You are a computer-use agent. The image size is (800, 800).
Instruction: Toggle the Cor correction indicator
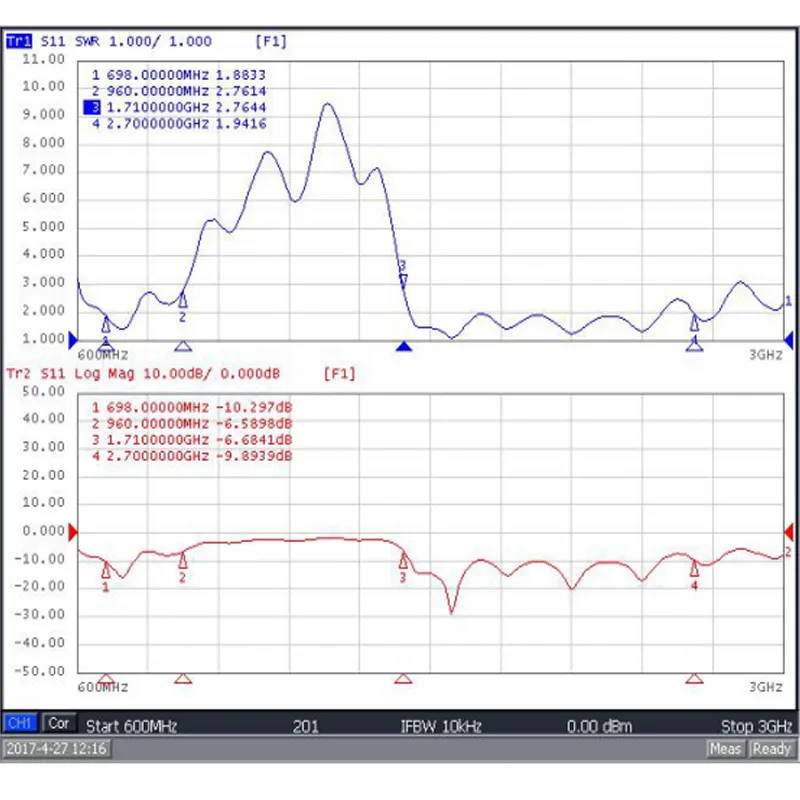[59, 723]
